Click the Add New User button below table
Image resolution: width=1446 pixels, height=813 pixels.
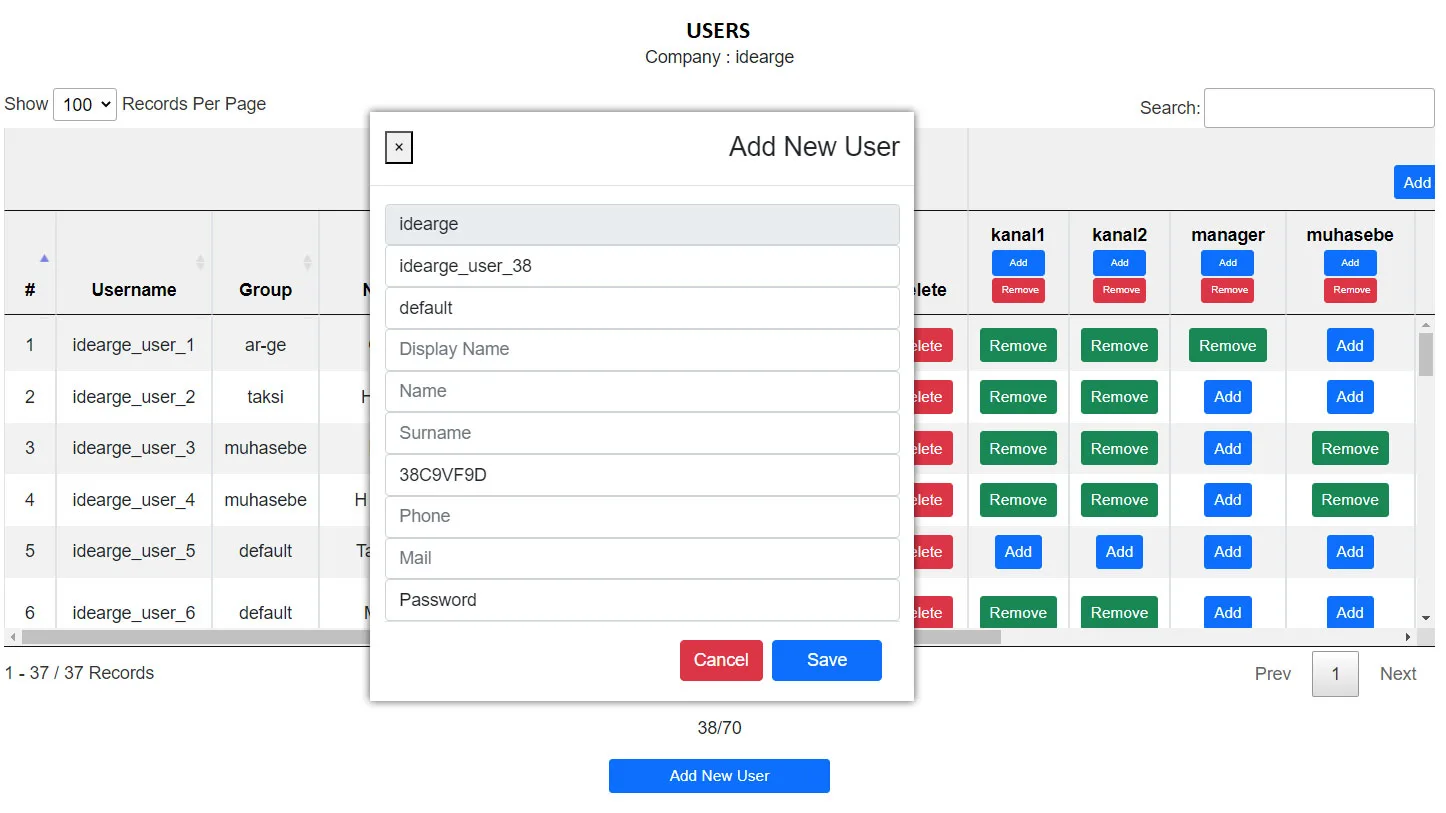click(x=719, y=776)
